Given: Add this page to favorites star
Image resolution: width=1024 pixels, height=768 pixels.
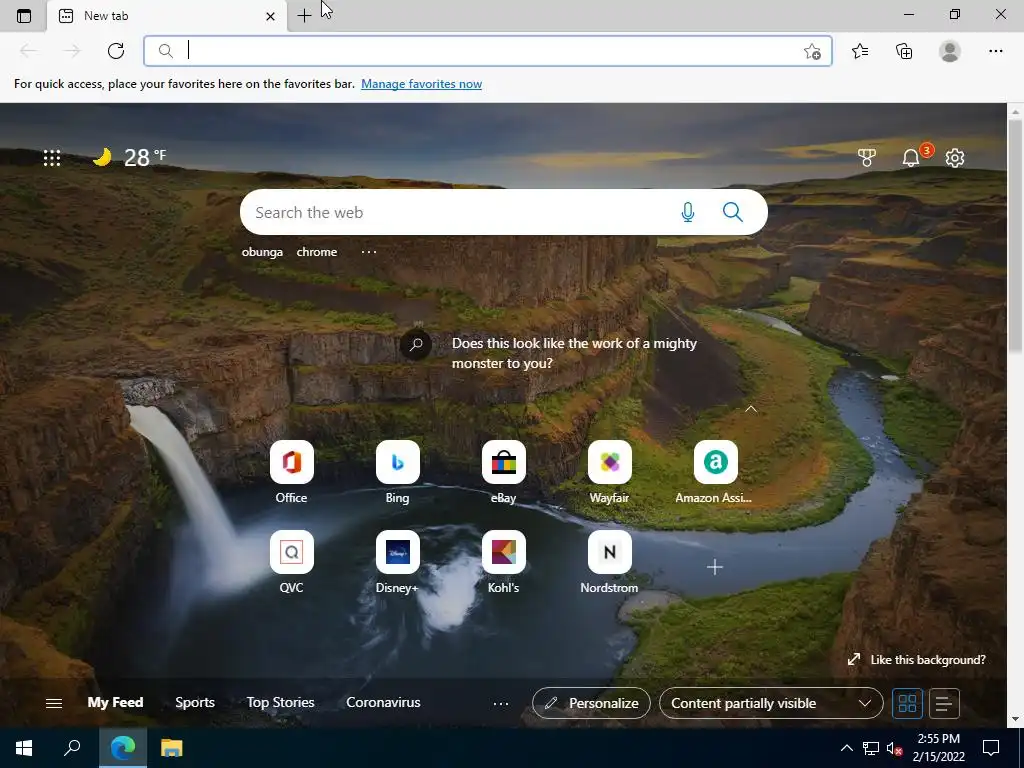Looking at the screenshot, I should pos(812,51).
